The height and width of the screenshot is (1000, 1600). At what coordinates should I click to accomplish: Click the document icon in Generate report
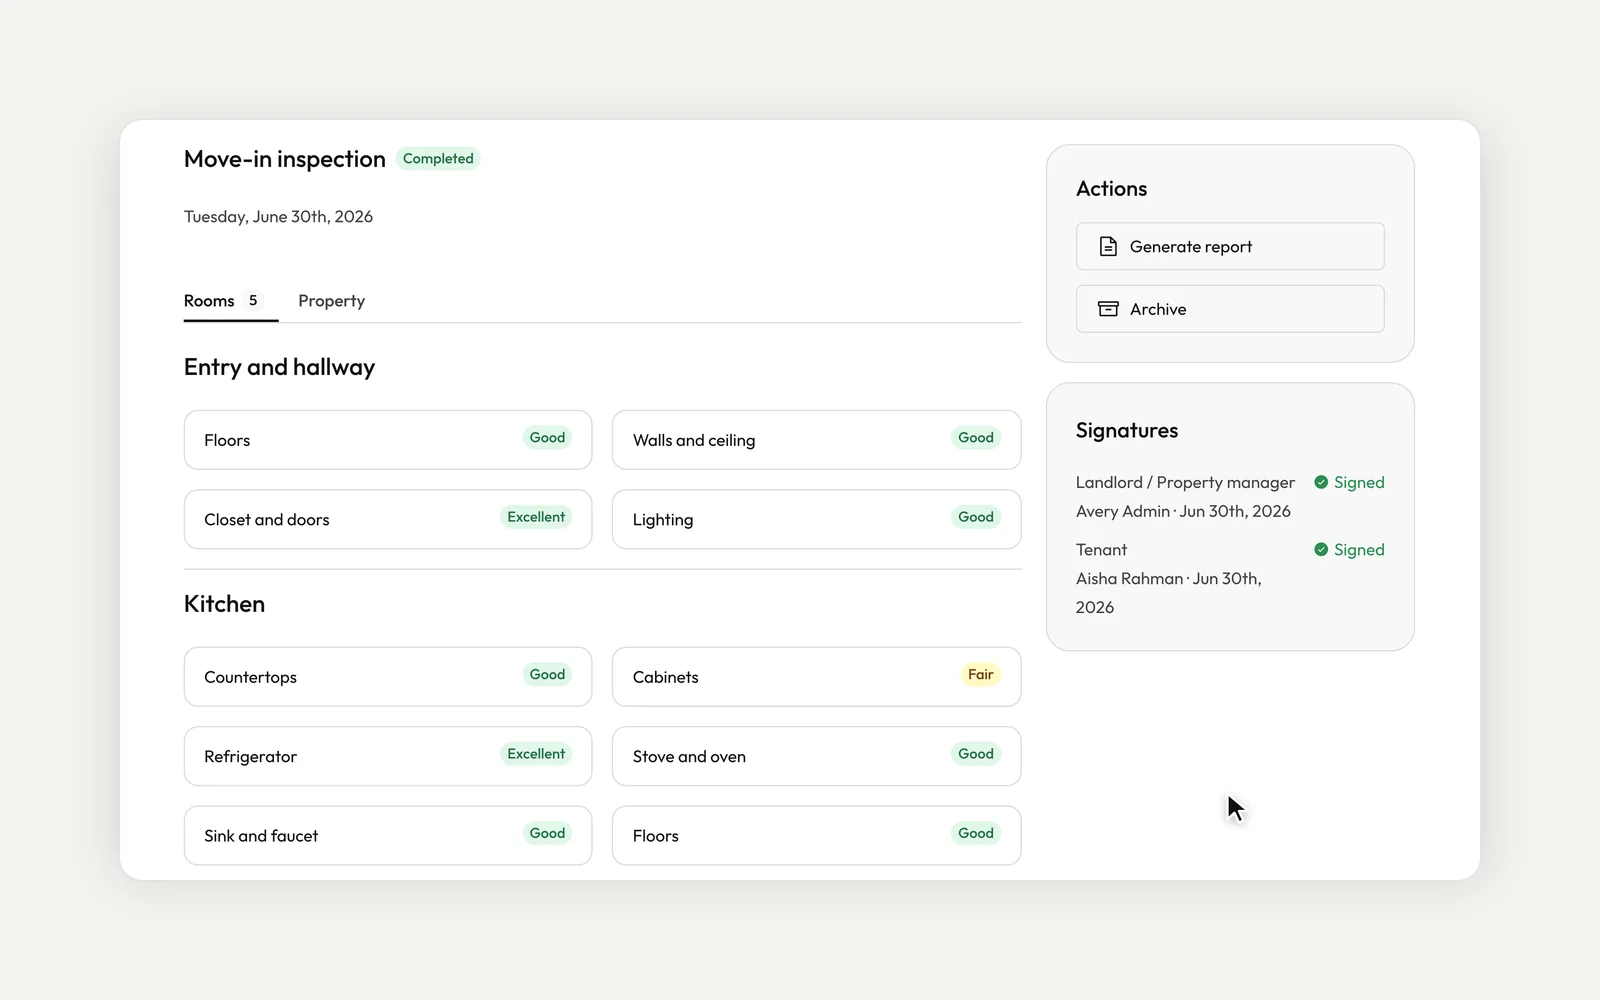pos(1108,246)
